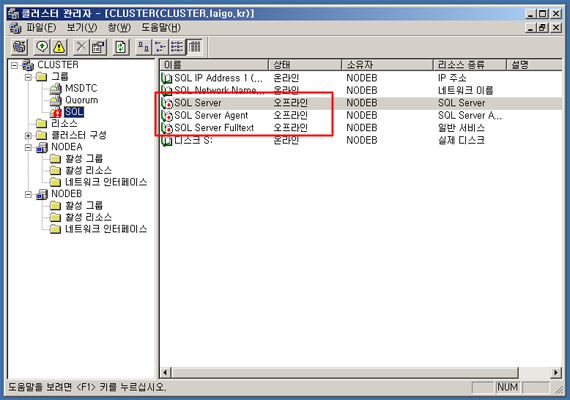Minimize the inner MDI child window
Image resolution: width=570 pixels, height=400 pixels.
click(x=531, y=28)
